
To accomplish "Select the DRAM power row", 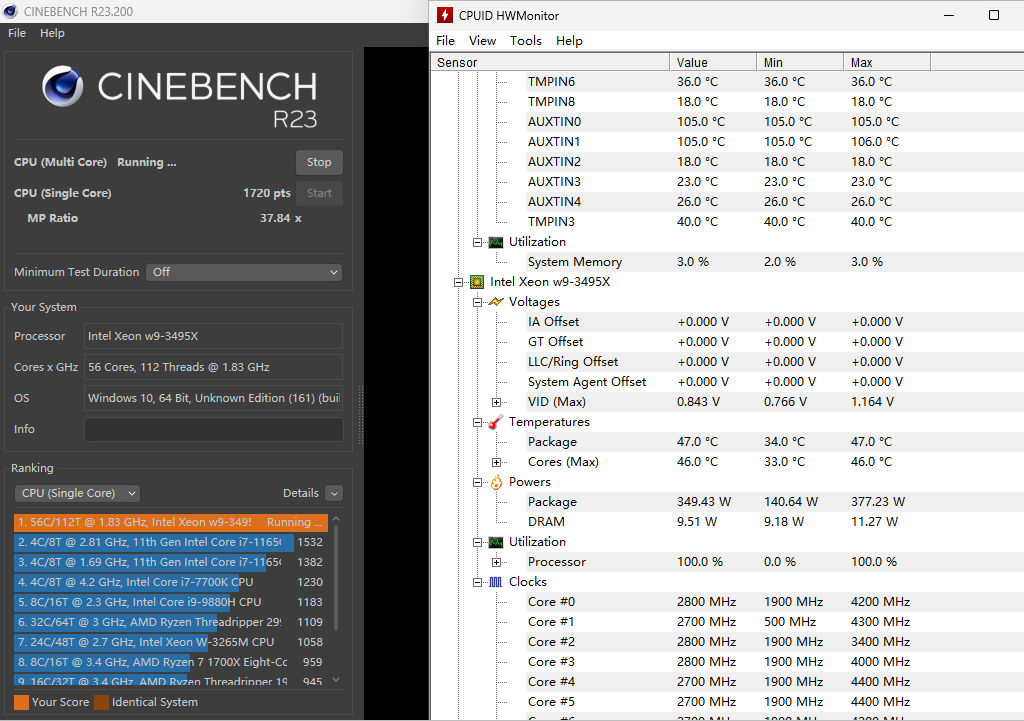I will point(727,522).
